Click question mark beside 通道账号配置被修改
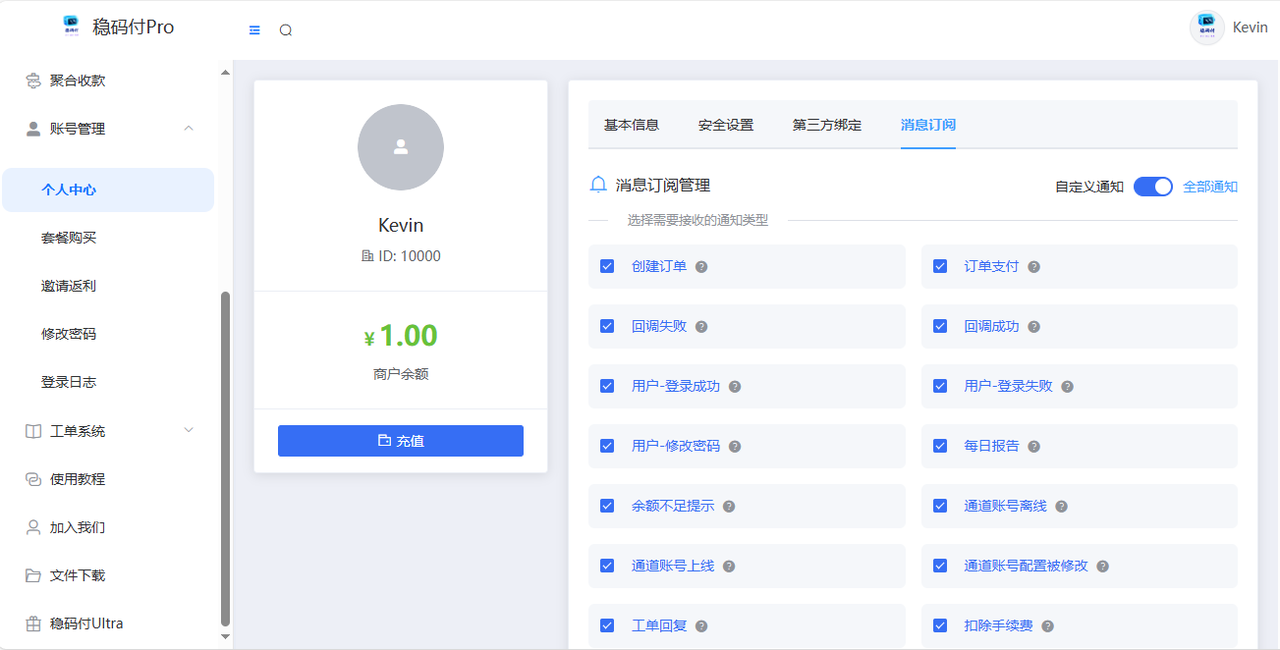Screen dimensions: 1280x650 [x=1102, y=566]
